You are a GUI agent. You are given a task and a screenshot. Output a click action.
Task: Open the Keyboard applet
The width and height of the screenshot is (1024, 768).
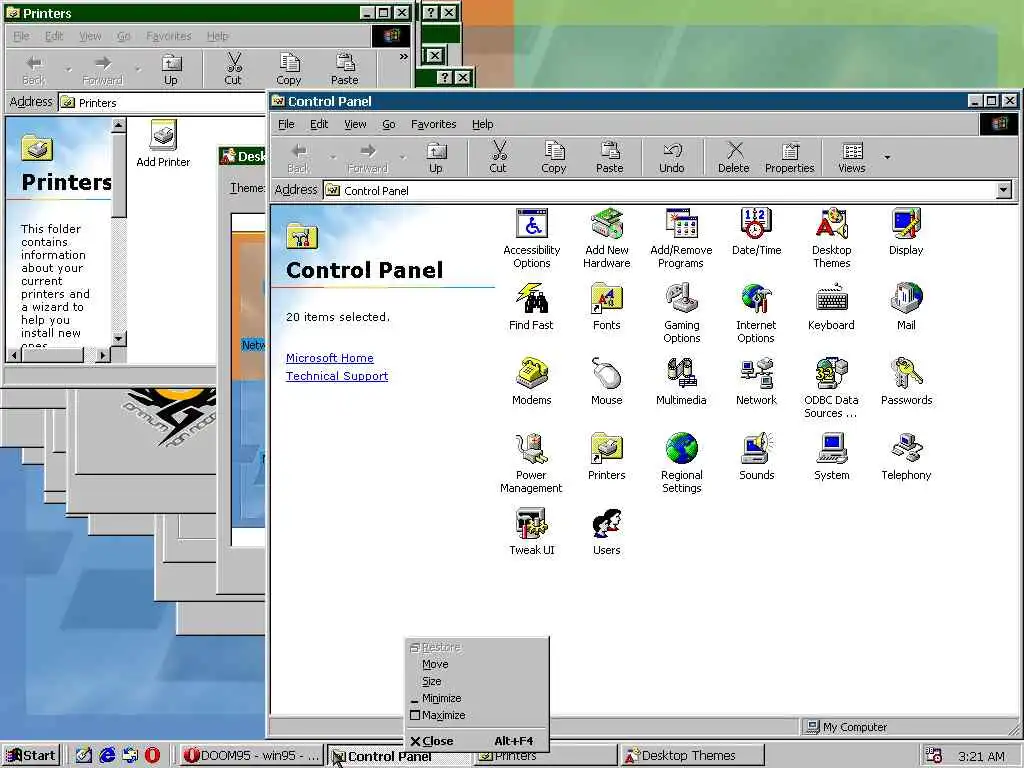(831, 307)
